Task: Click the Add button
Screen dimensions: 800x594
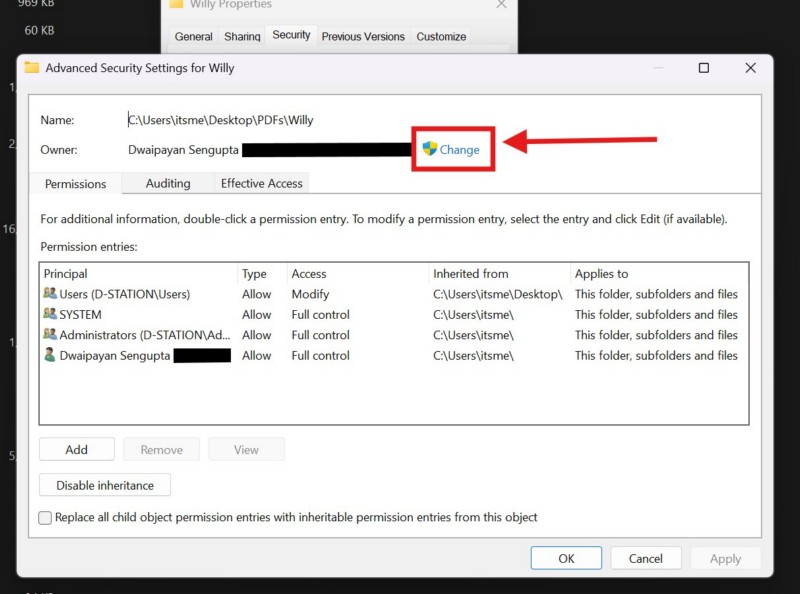Action: tap(77, 450)
